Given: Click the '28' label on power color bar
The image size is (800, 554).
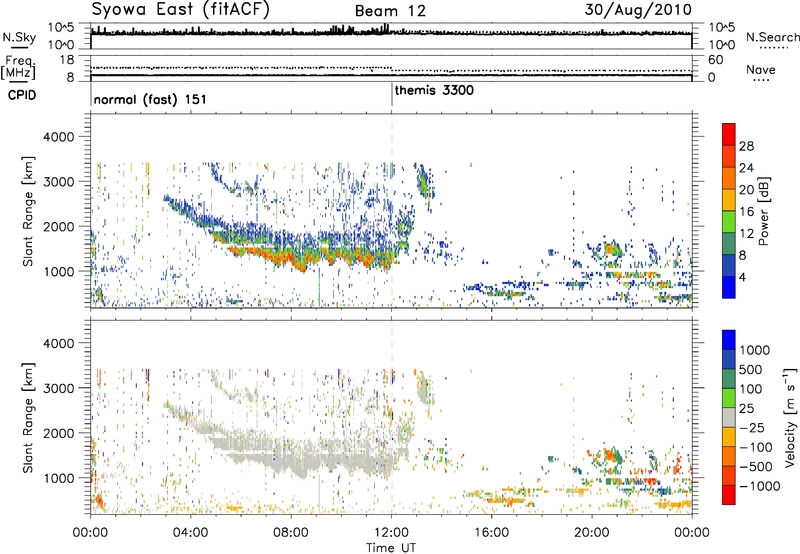Looking at the screenshot, I should pyautogui.click(x=746, y=146).
